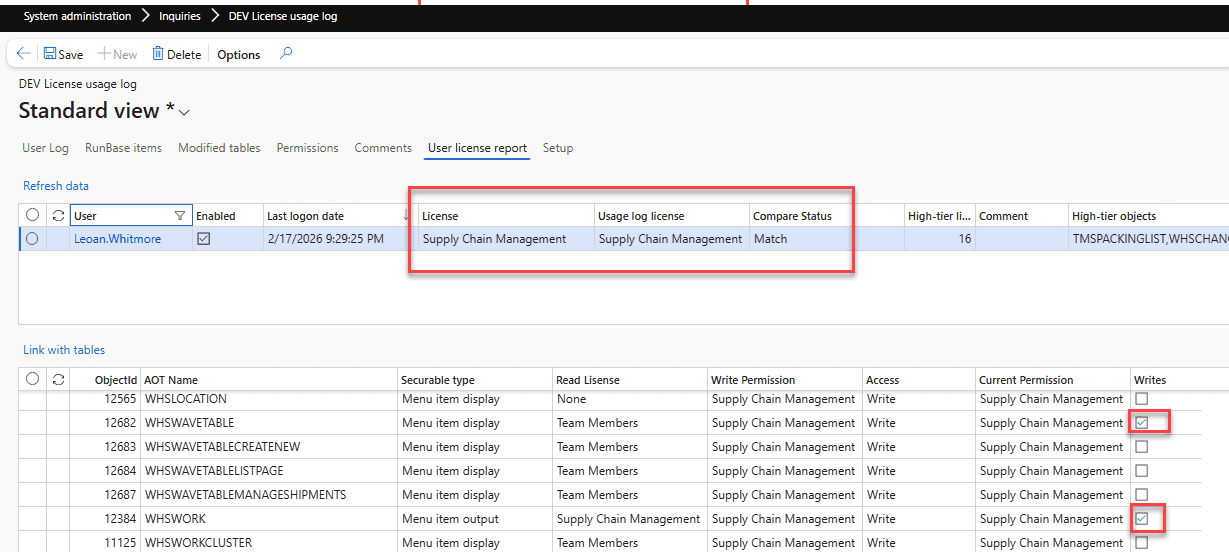Click the back arrow icon
Image resolution: width=1229 pixels, height=552 pixels.
(23, 54)
